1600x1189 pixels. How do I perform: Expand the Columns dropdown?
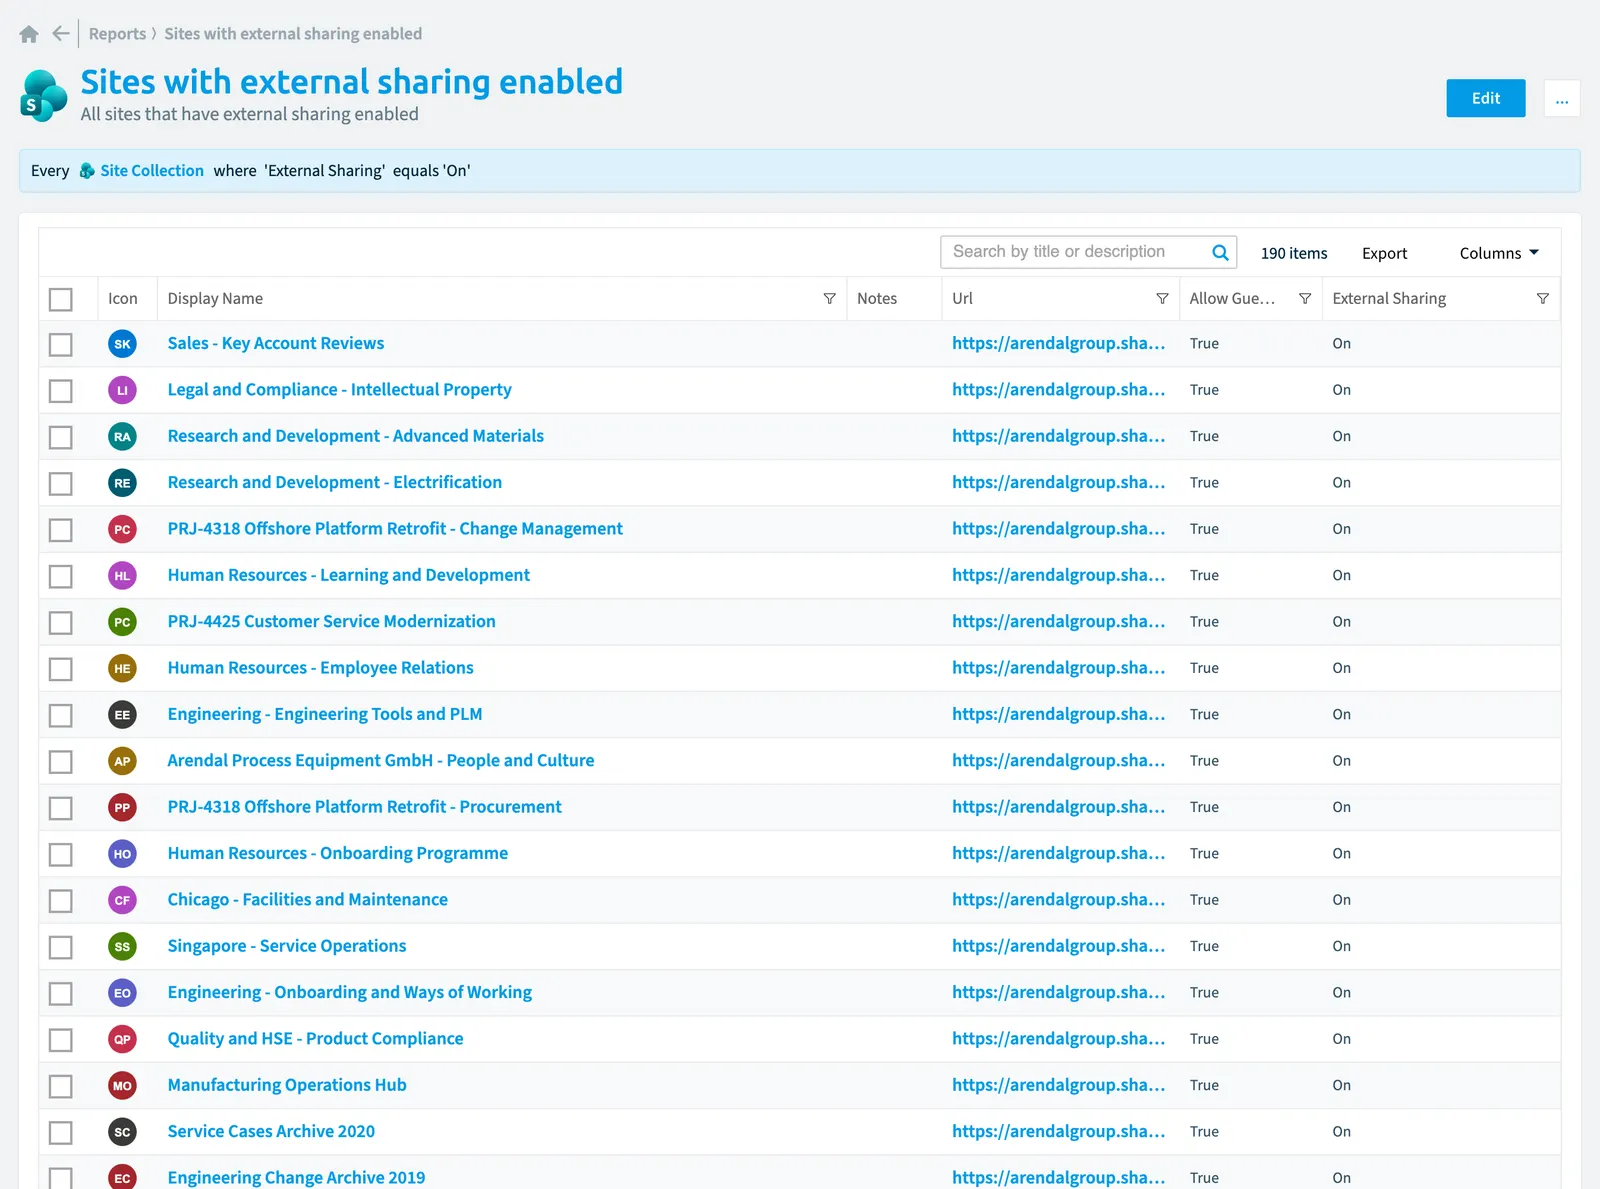(x=1499, y=254)
